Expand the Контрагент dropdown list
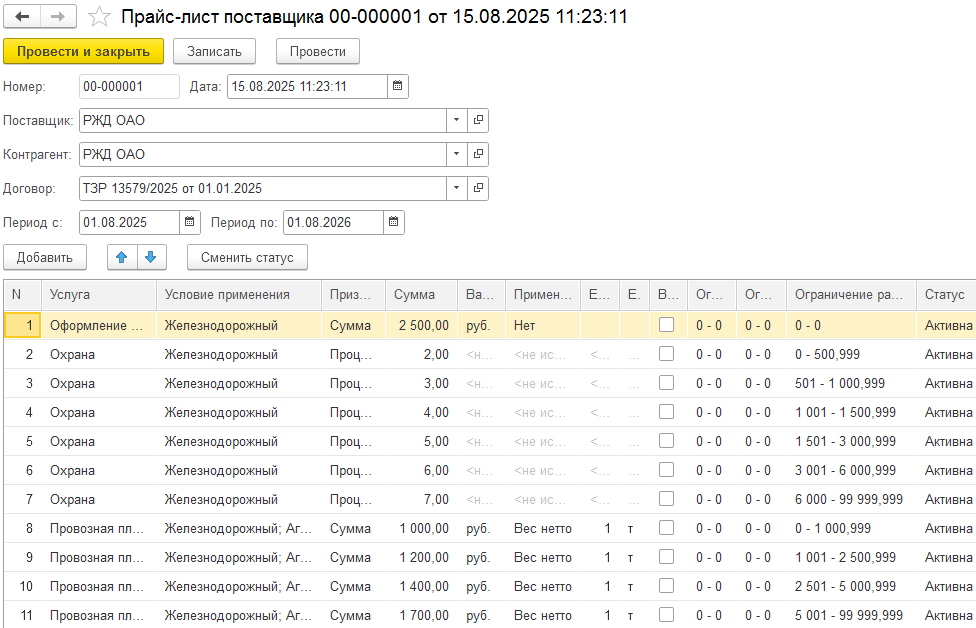Image resolution: width=976 pixels, height=628 pixels. pos(456,155)
